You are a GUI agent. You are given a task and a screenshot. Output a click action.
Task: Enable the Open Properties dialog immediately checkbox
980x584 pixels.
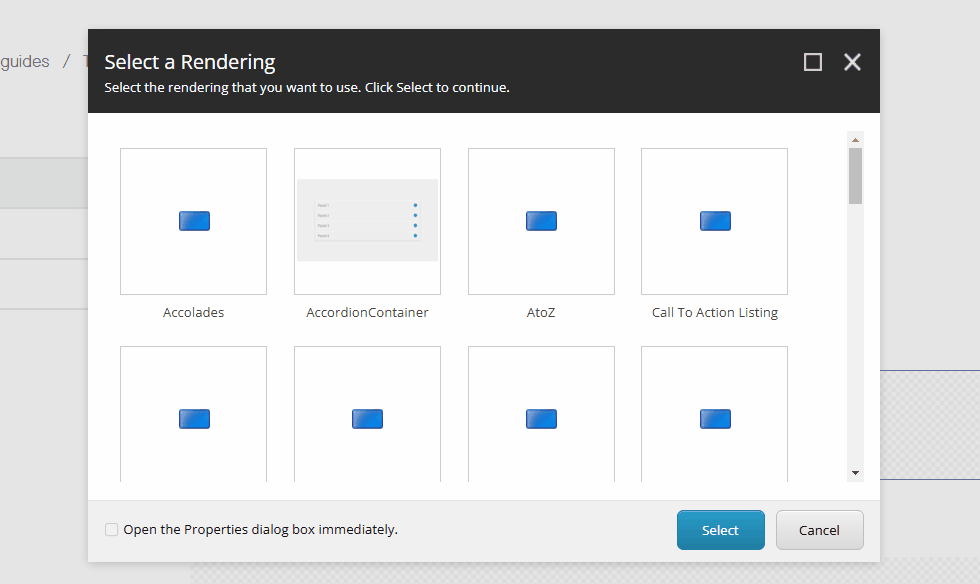point(111,529)
